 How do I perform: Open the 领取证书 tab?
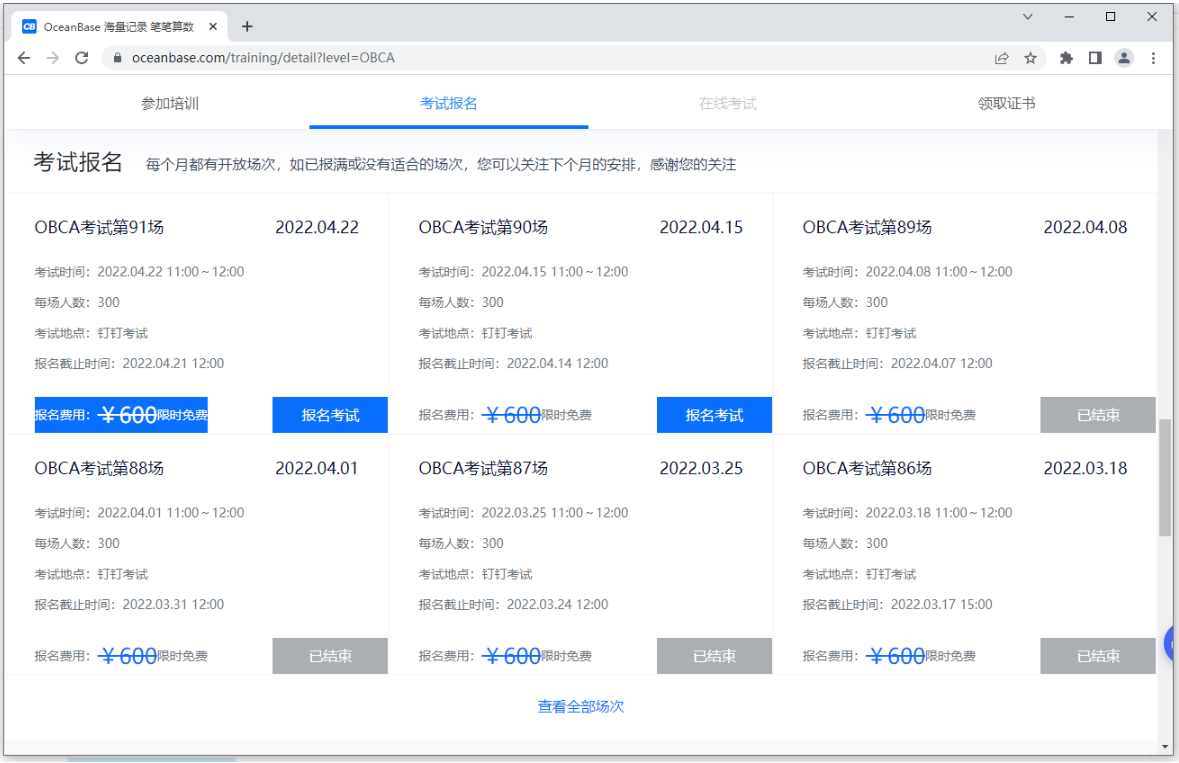(x=1007, y=104)
